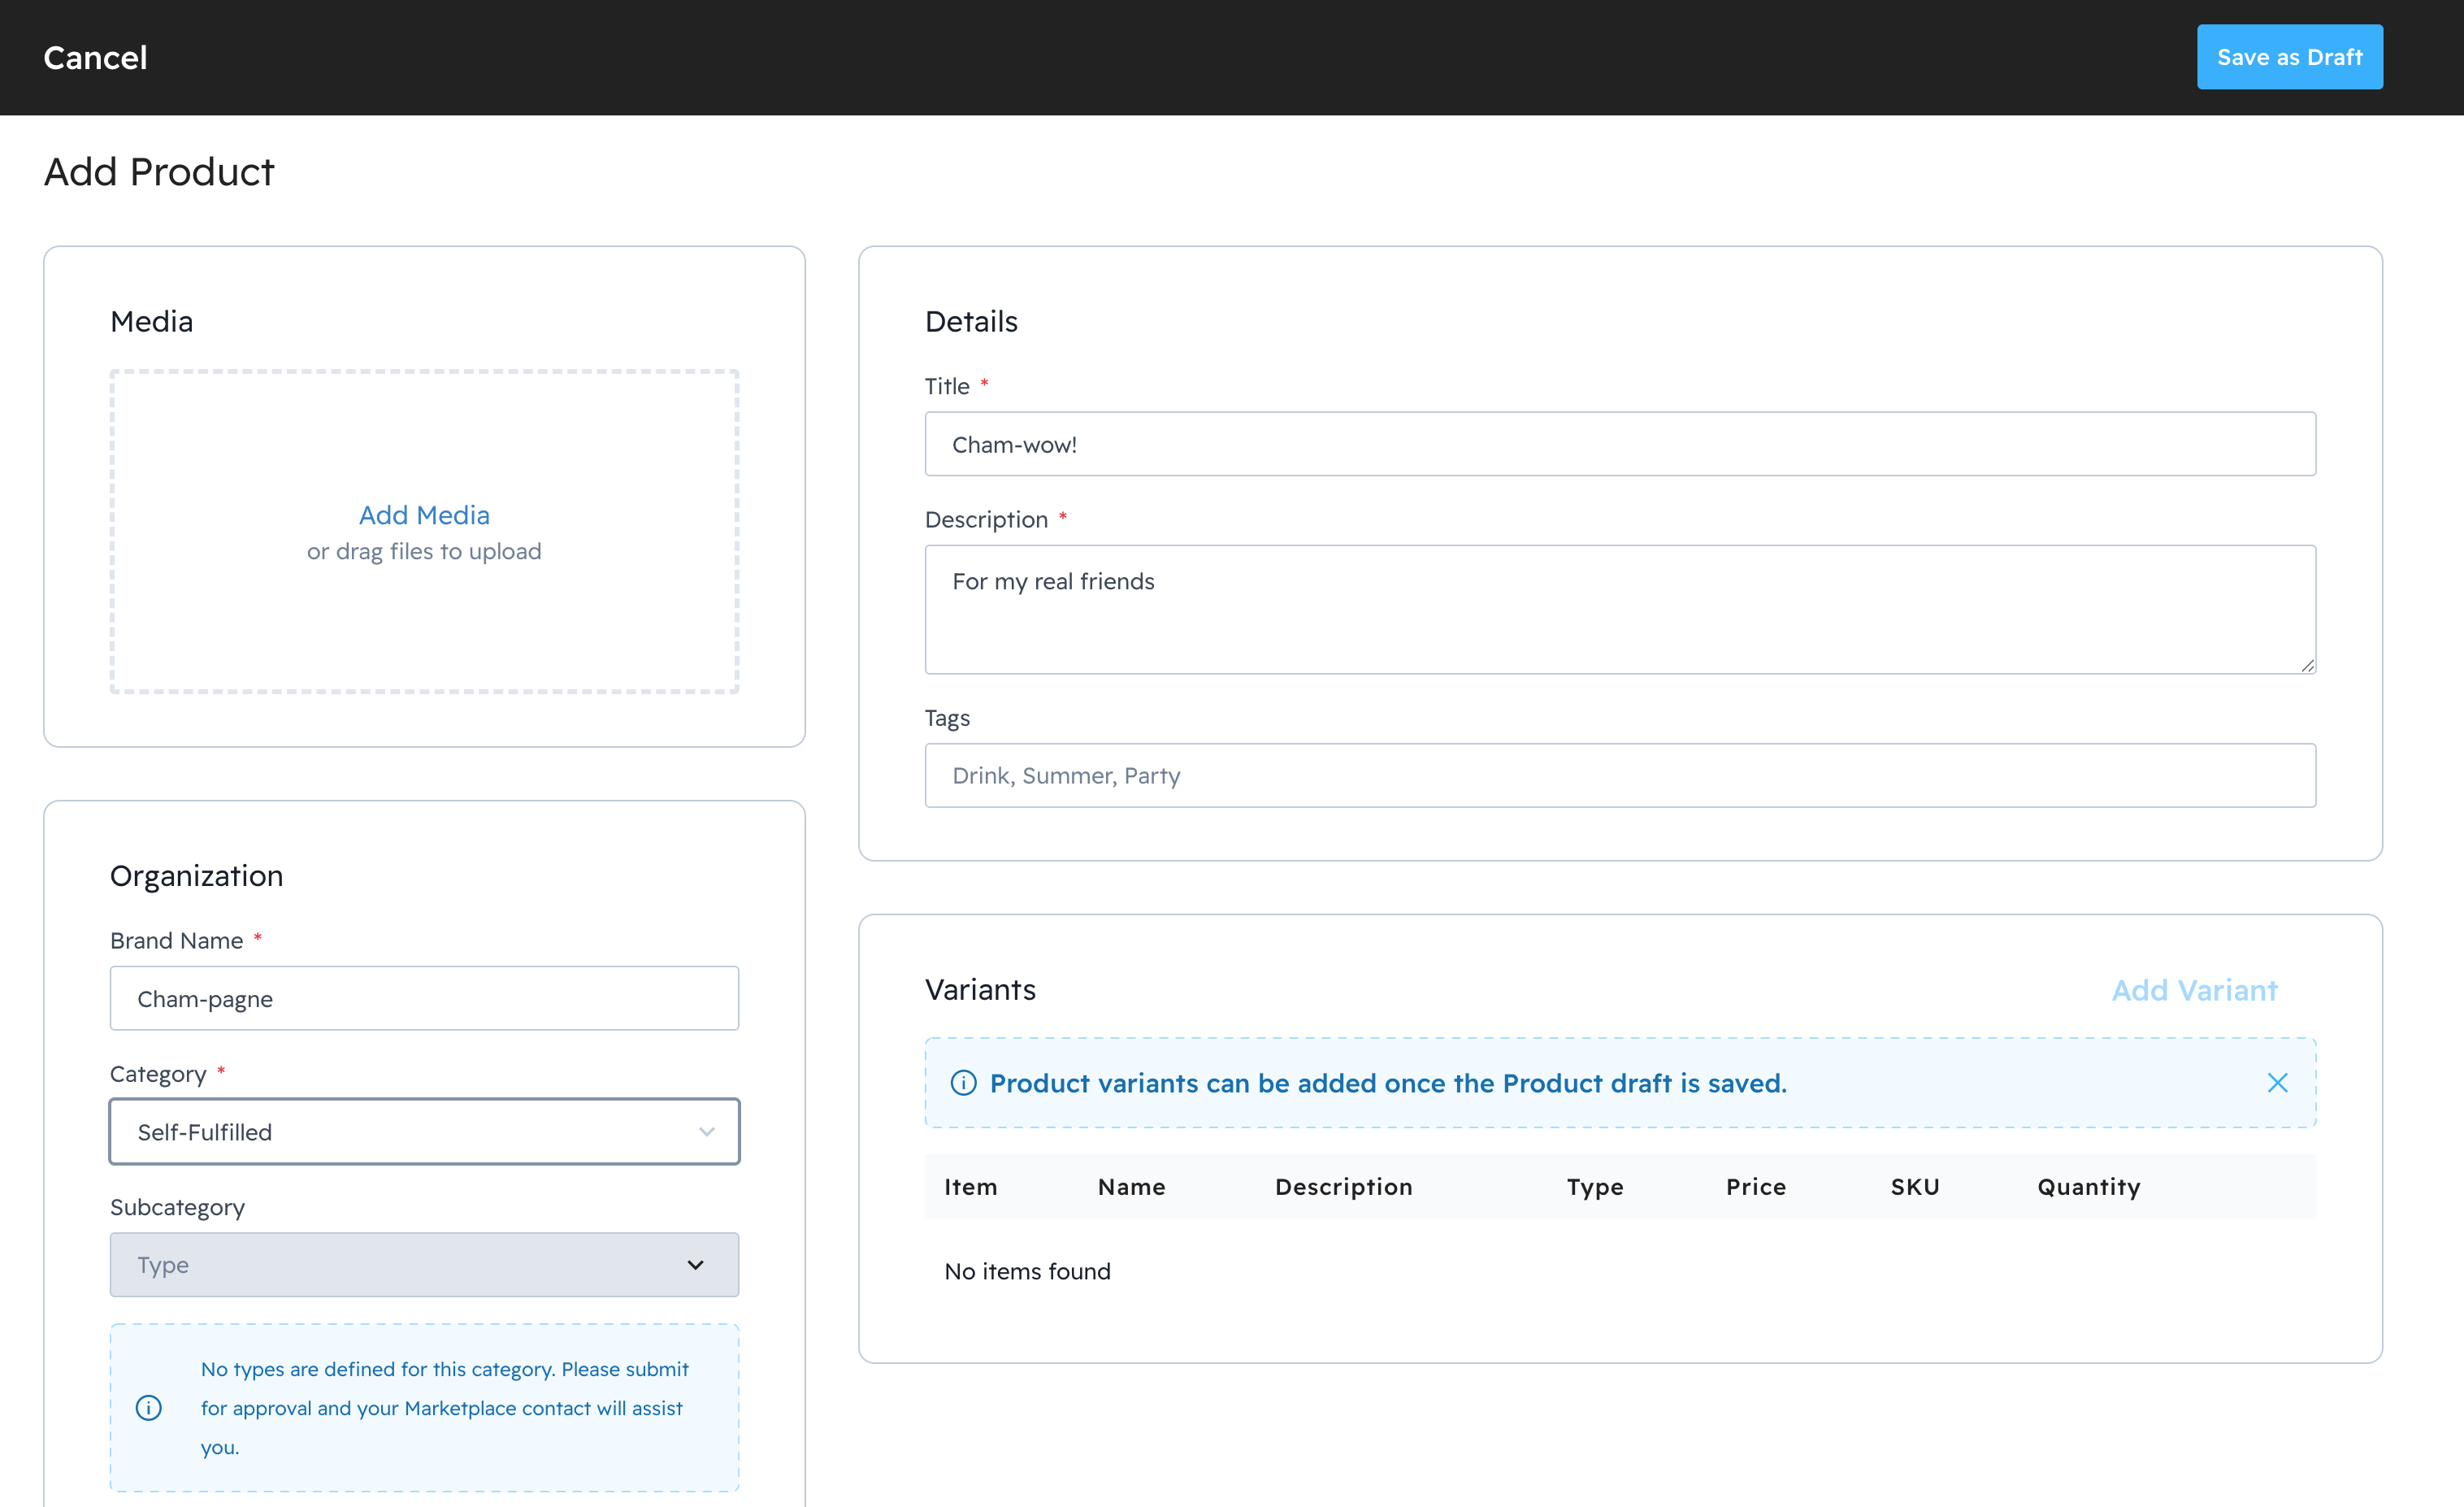Click the Category dropdown chevron arrow
The height and width of the screenshot is (1507, 2464).
[x=707, y=1132]
